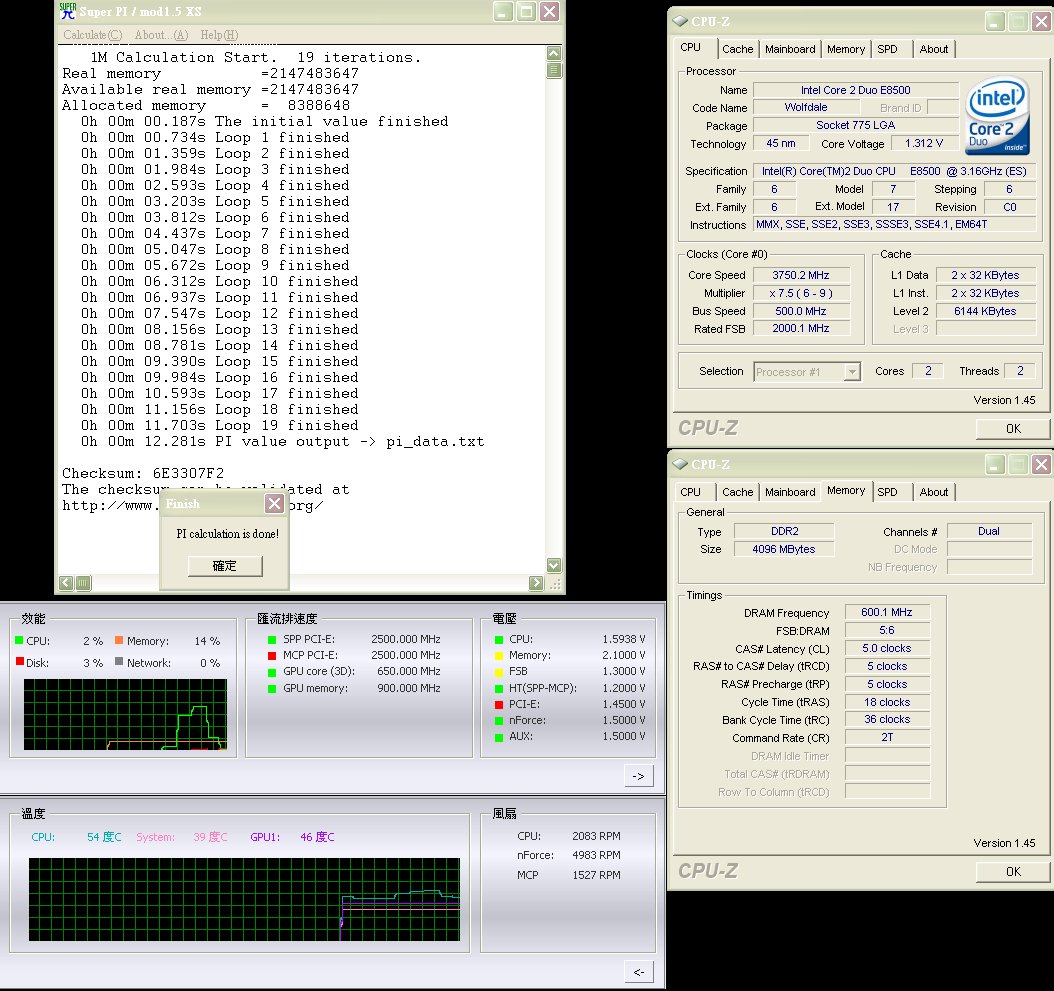
Task: Click the CPU-Z icon in the Memory window title bar
Action: [680, 465]
